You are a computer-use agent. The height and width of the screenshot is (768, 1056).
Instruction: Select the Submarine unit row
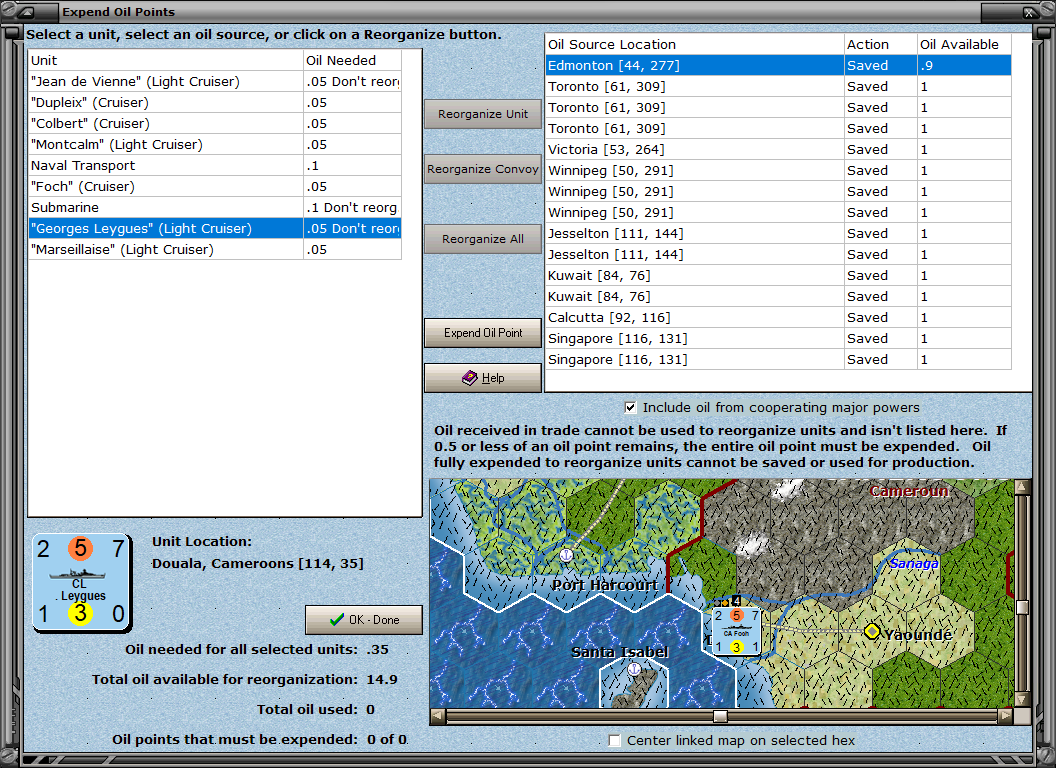click(215, 207)
